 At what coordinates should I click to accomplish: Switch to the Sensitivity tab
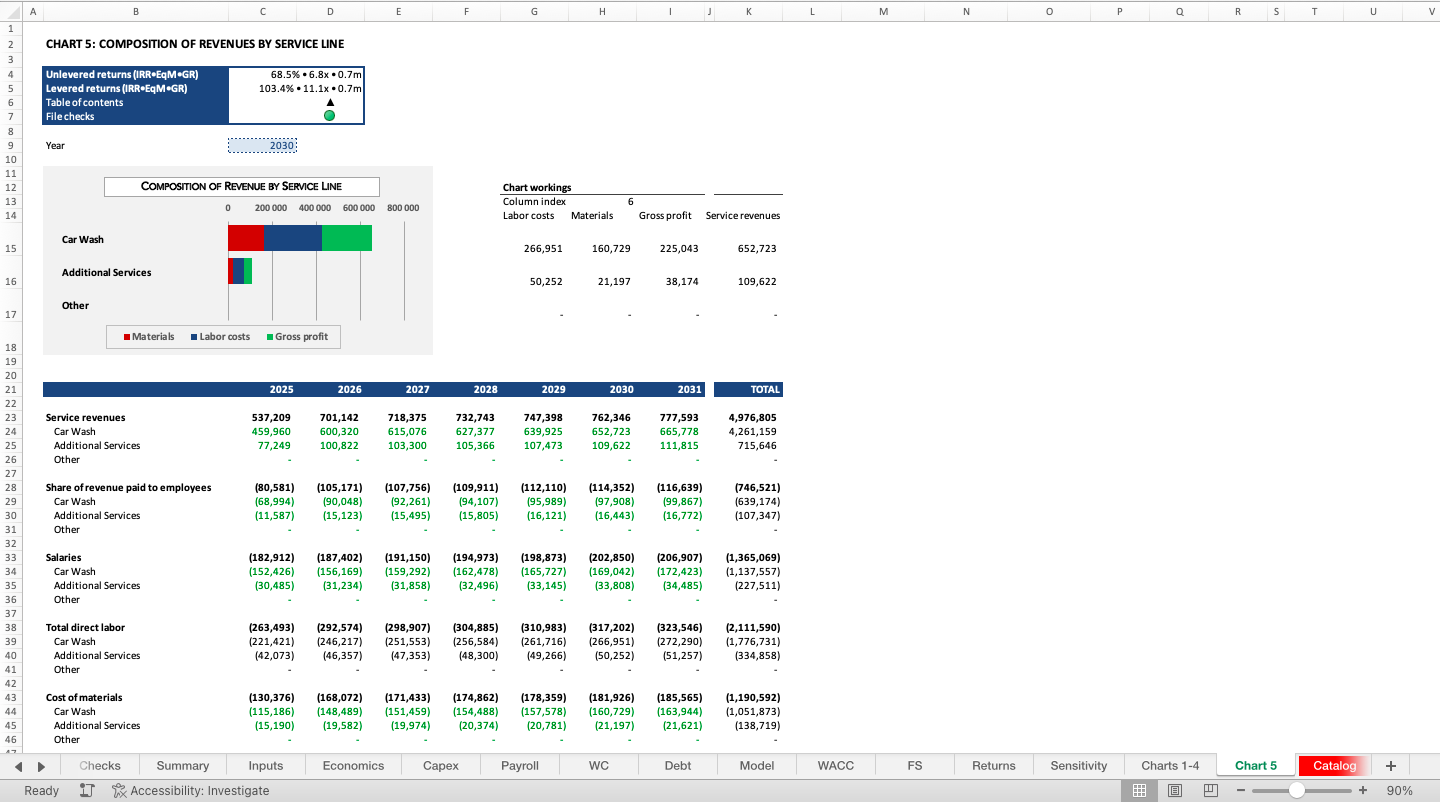click(1079, 766)
